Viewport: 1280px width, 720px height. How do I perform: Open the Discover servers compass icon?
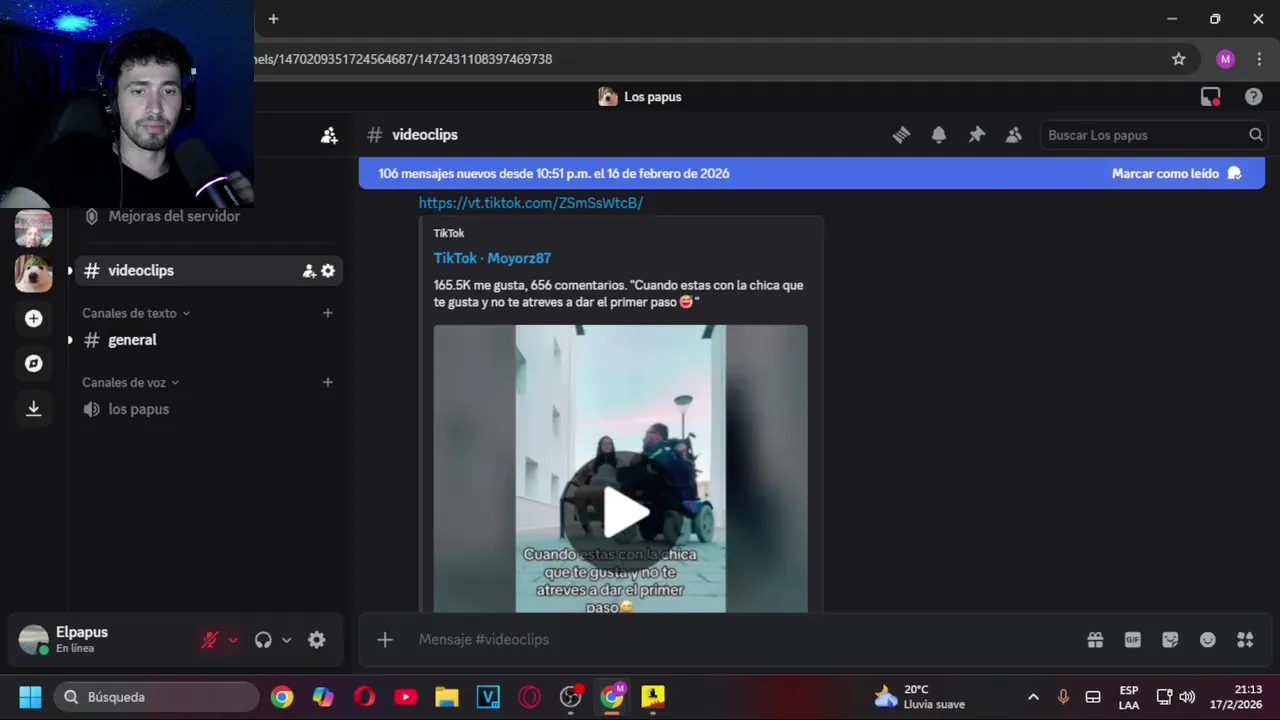34,363
